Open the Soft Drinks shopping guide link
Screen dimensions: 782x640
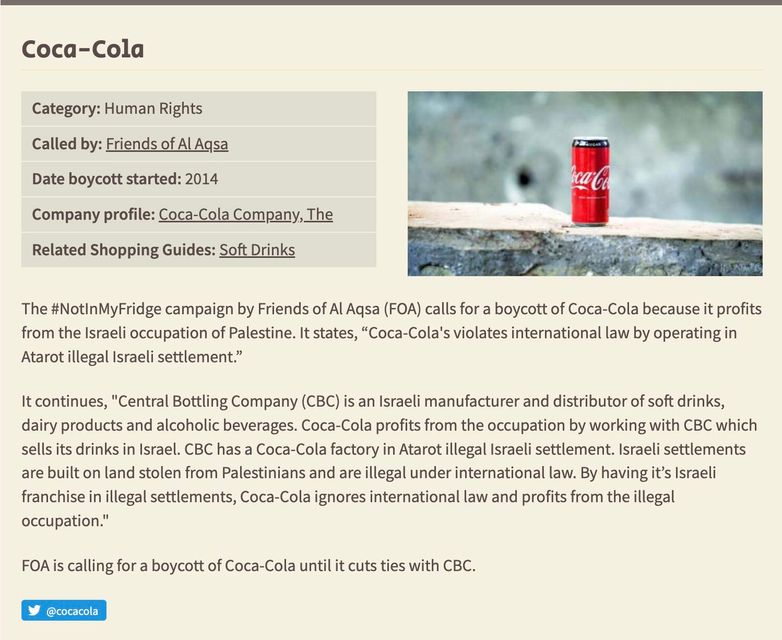pos(257,249)
